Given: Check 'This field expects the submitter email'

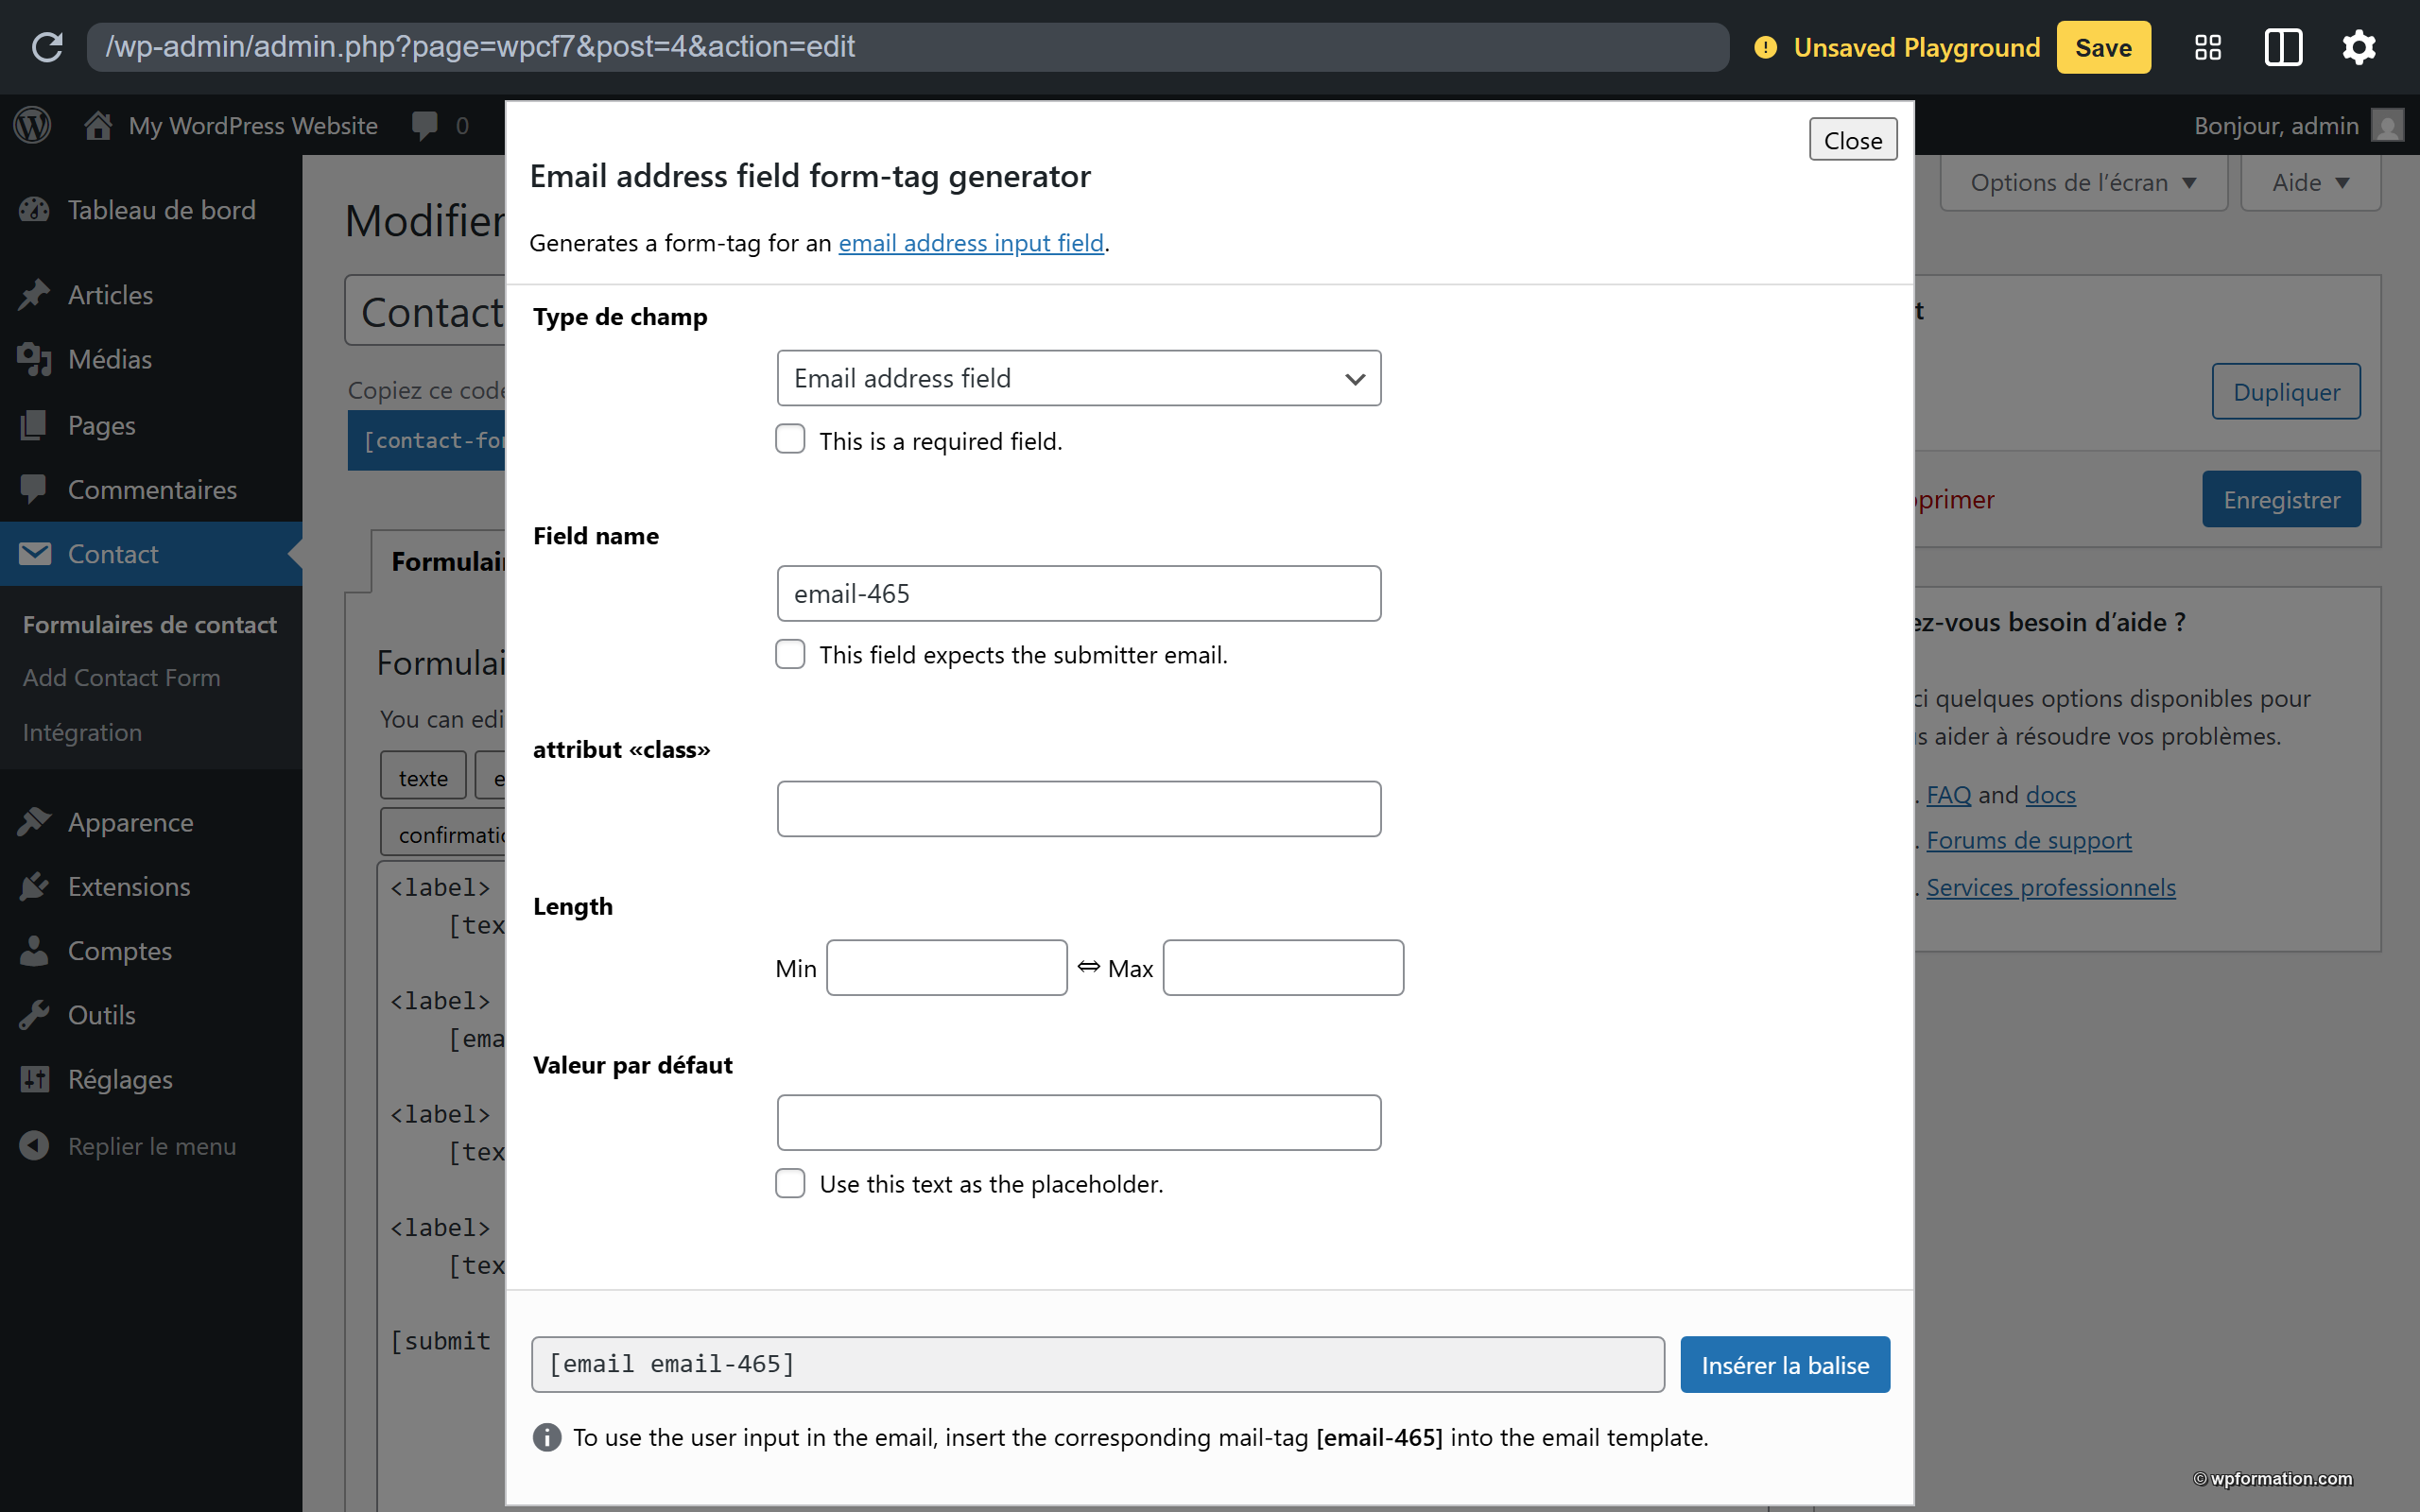Looking at the screenshot, I should coord(790,654).
